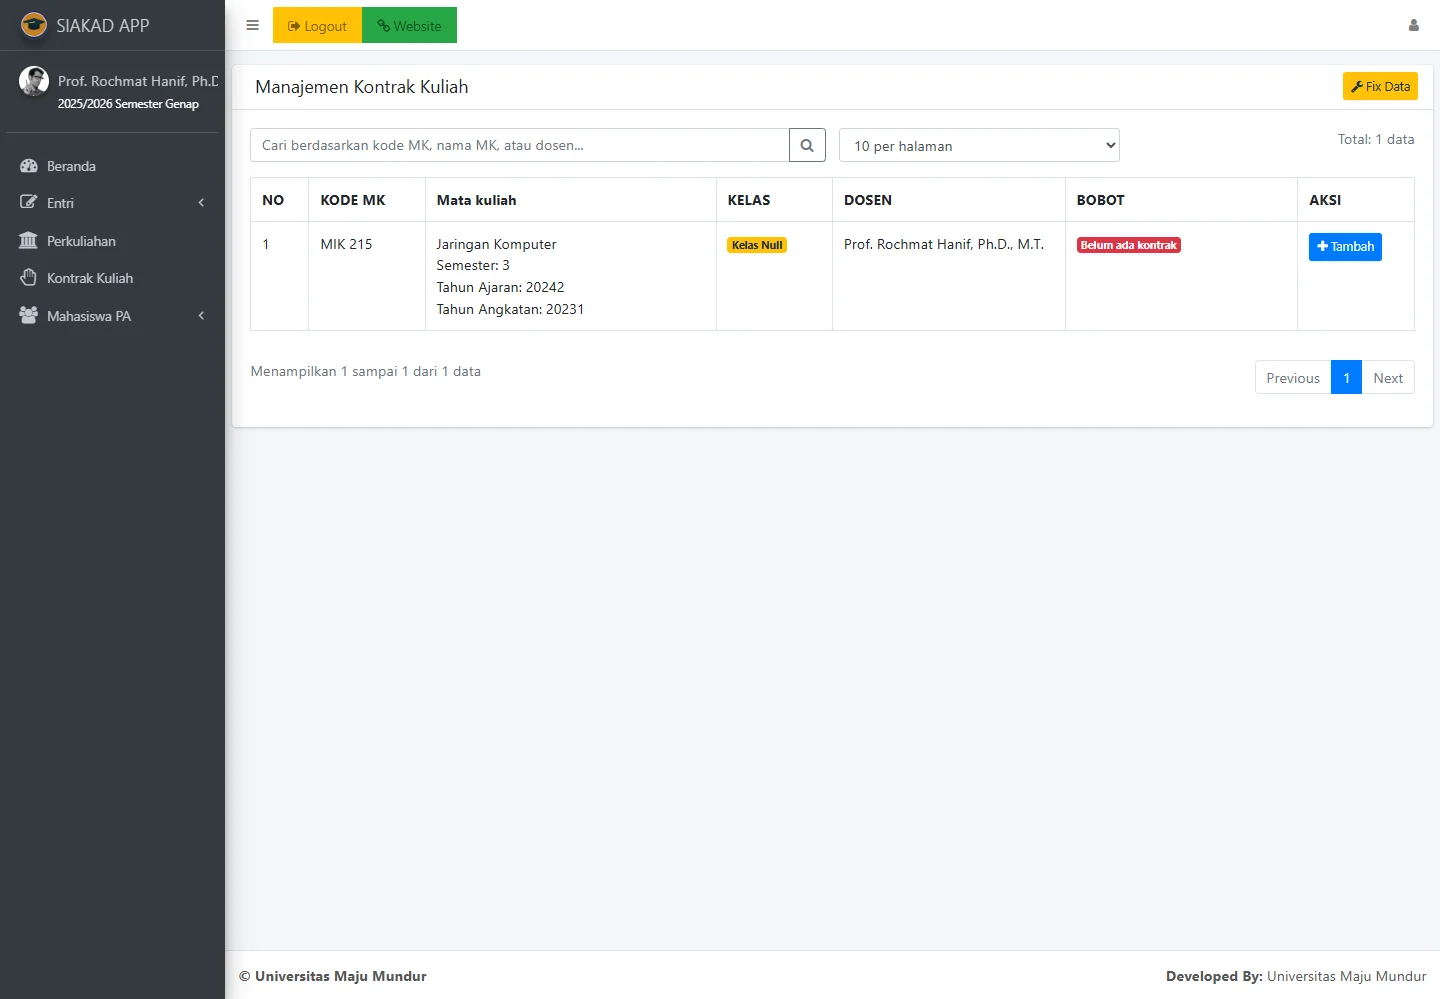Click the user profile icon at top right

coord(1413,25)
